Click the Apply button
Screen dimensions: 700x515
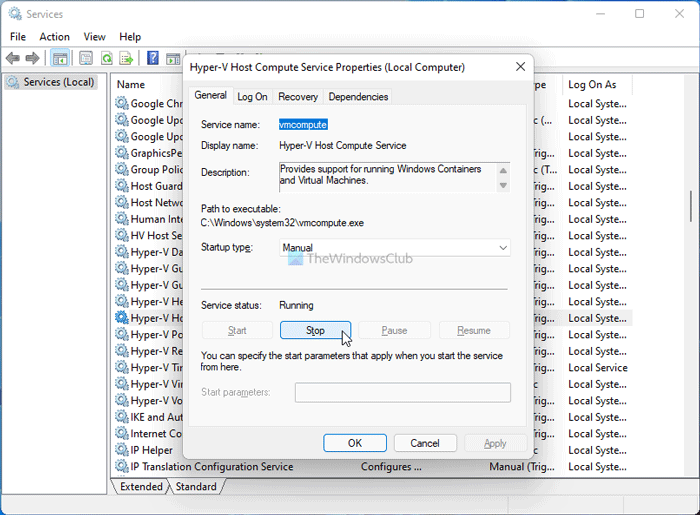[x=495, y=443]
